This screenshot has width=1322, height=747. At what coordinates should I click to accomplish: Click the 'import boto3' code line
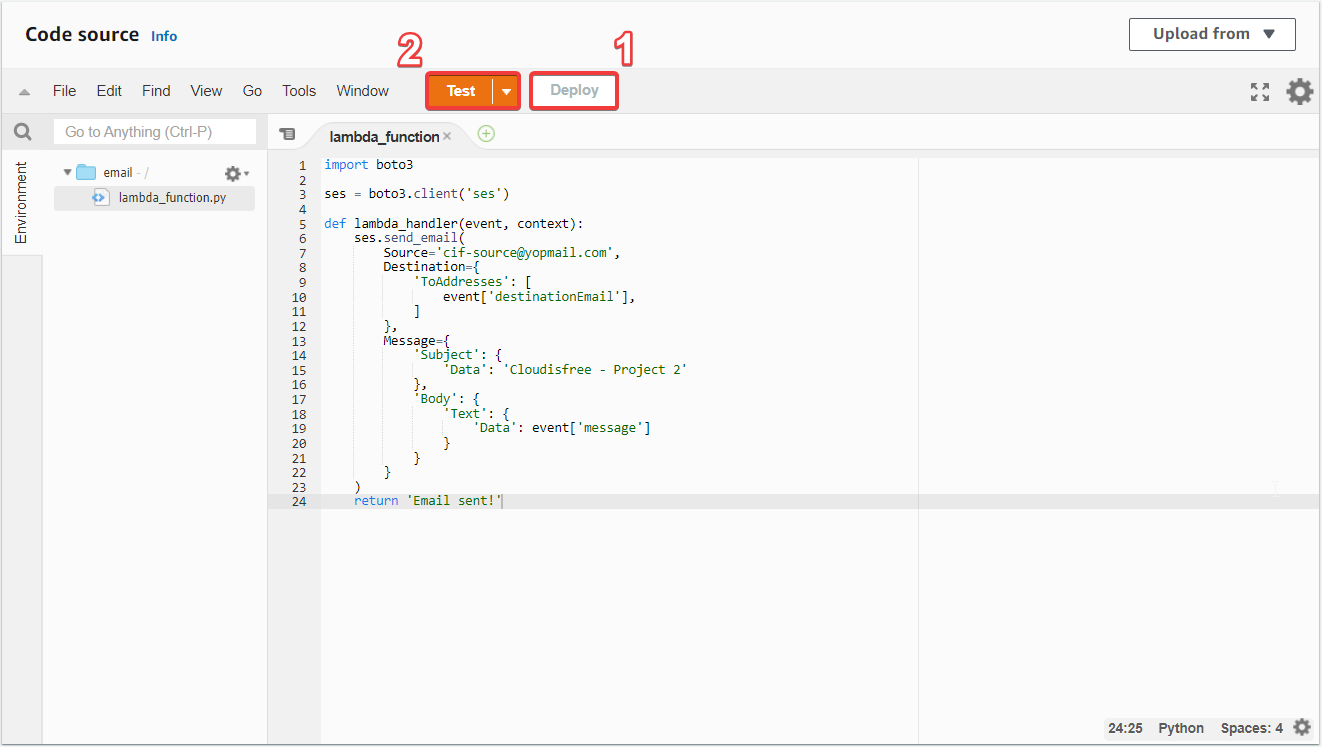click(x=368, y=165)
